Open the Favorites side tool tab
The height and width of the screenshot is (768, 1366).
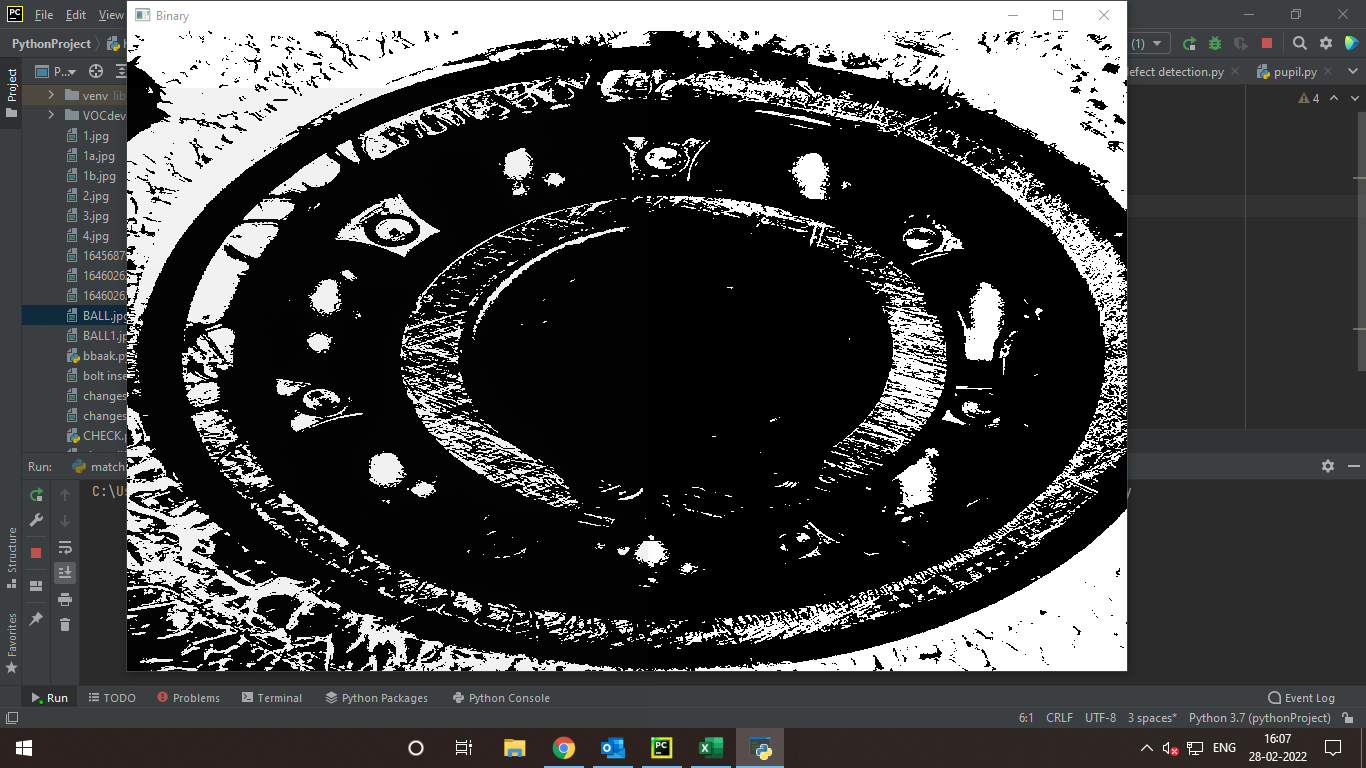[11, 642]
